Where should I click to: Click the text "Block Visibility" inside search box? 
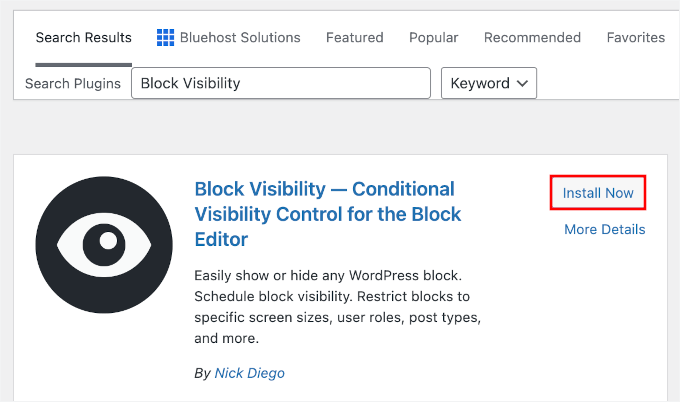pos(191,83)
